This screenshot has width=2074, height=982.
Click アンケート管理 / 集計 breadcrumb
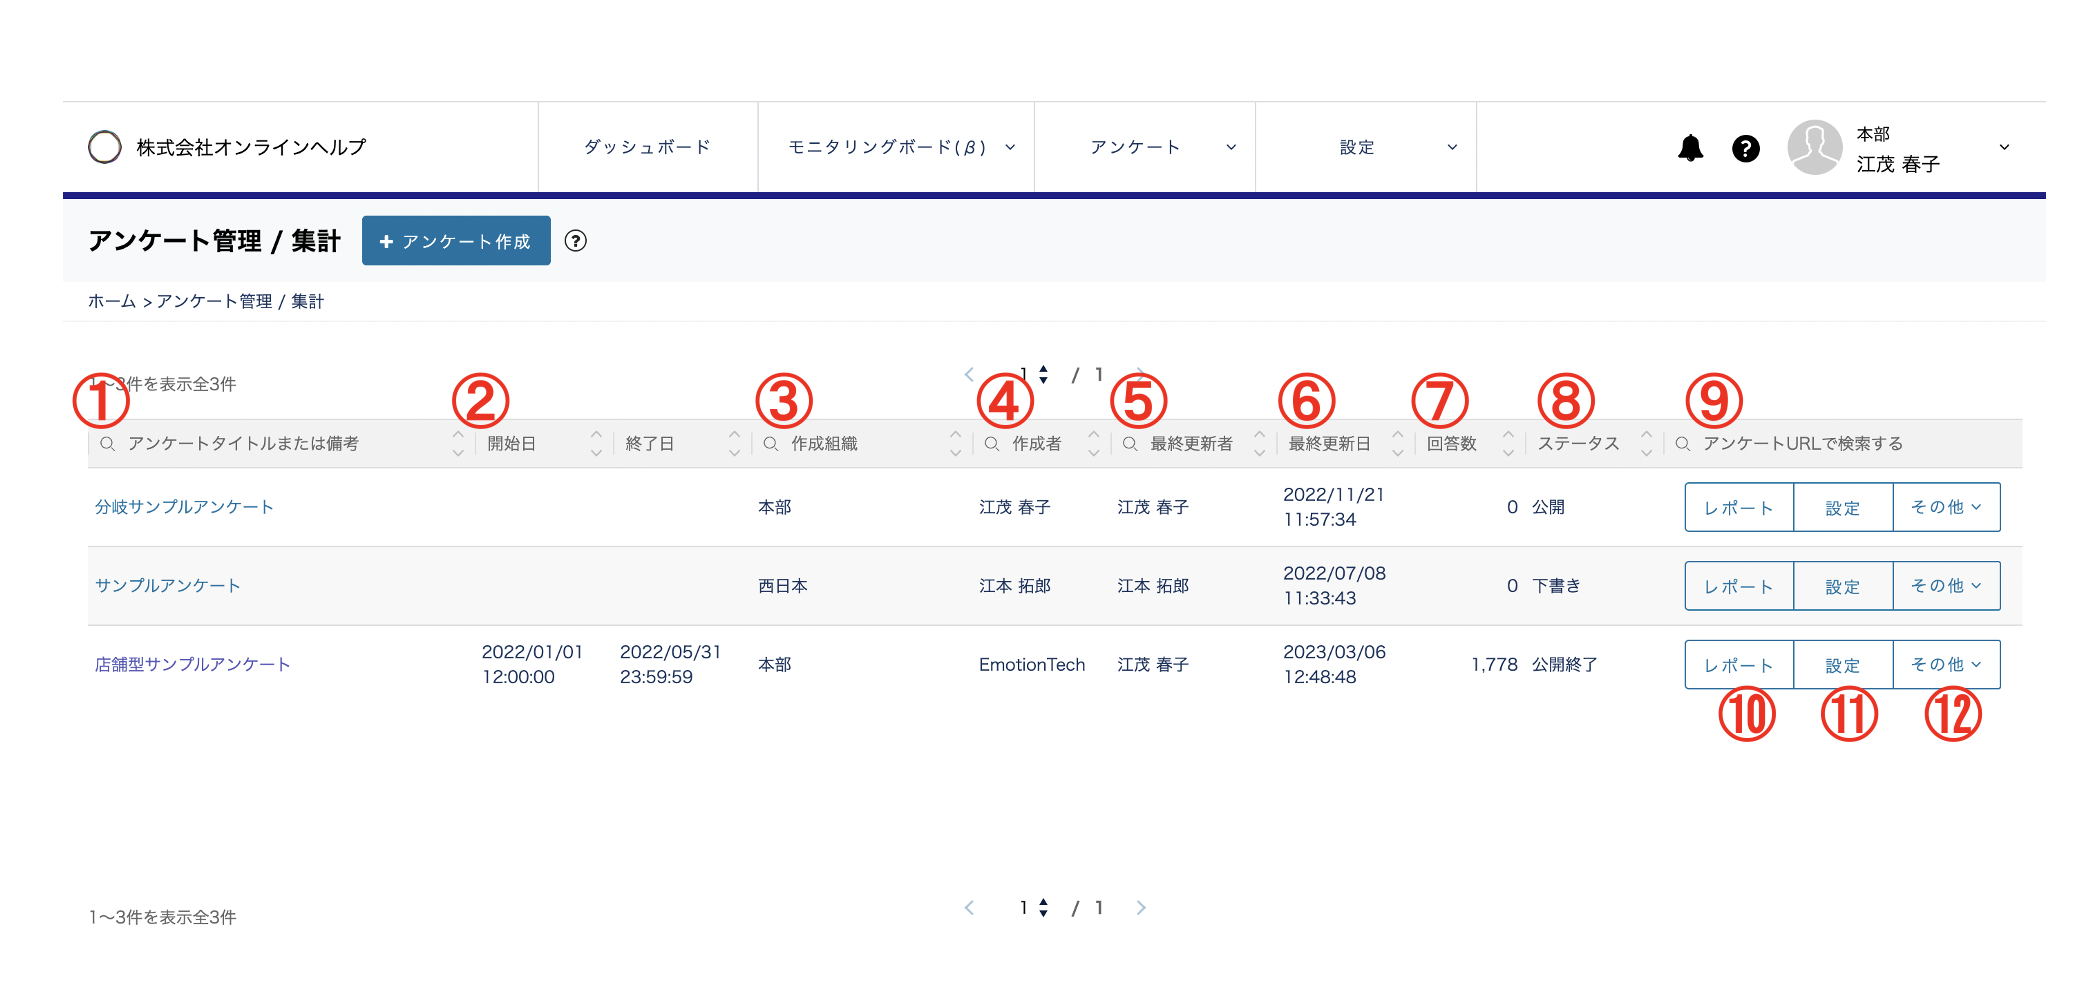240,301
